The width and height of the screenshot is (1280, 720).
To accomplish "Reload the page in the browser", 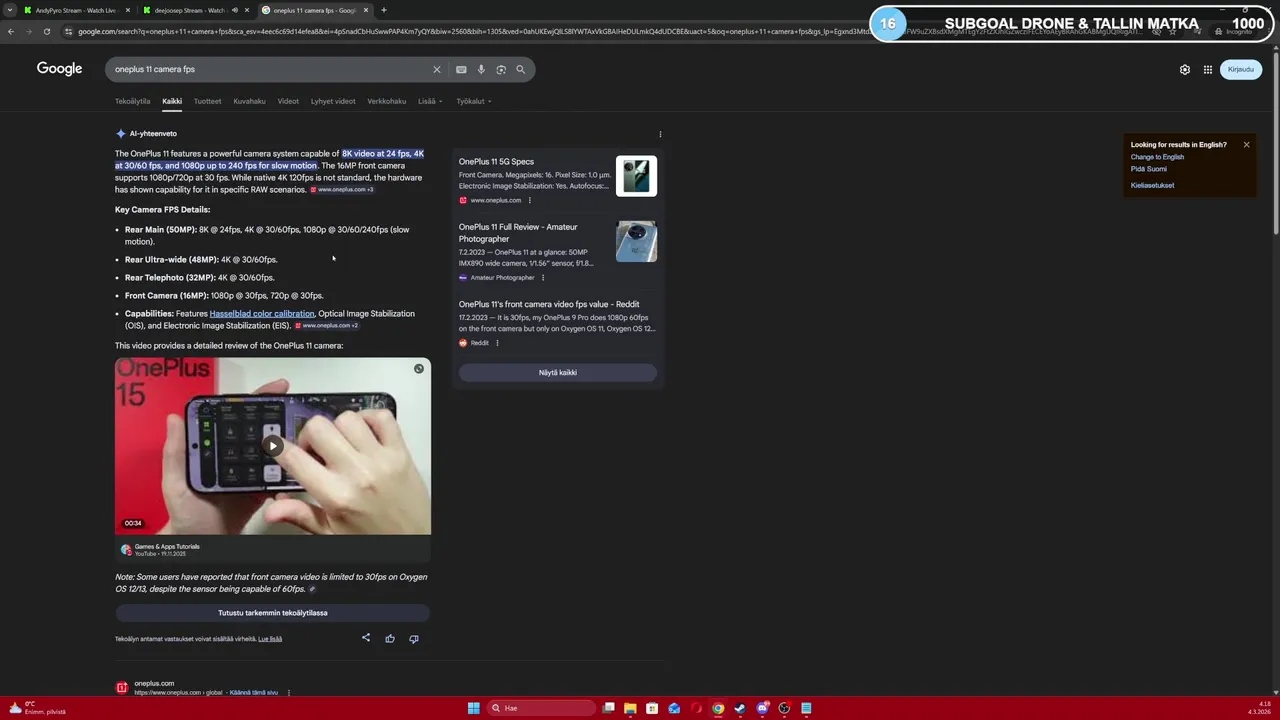I will click(x=46, y=31).
